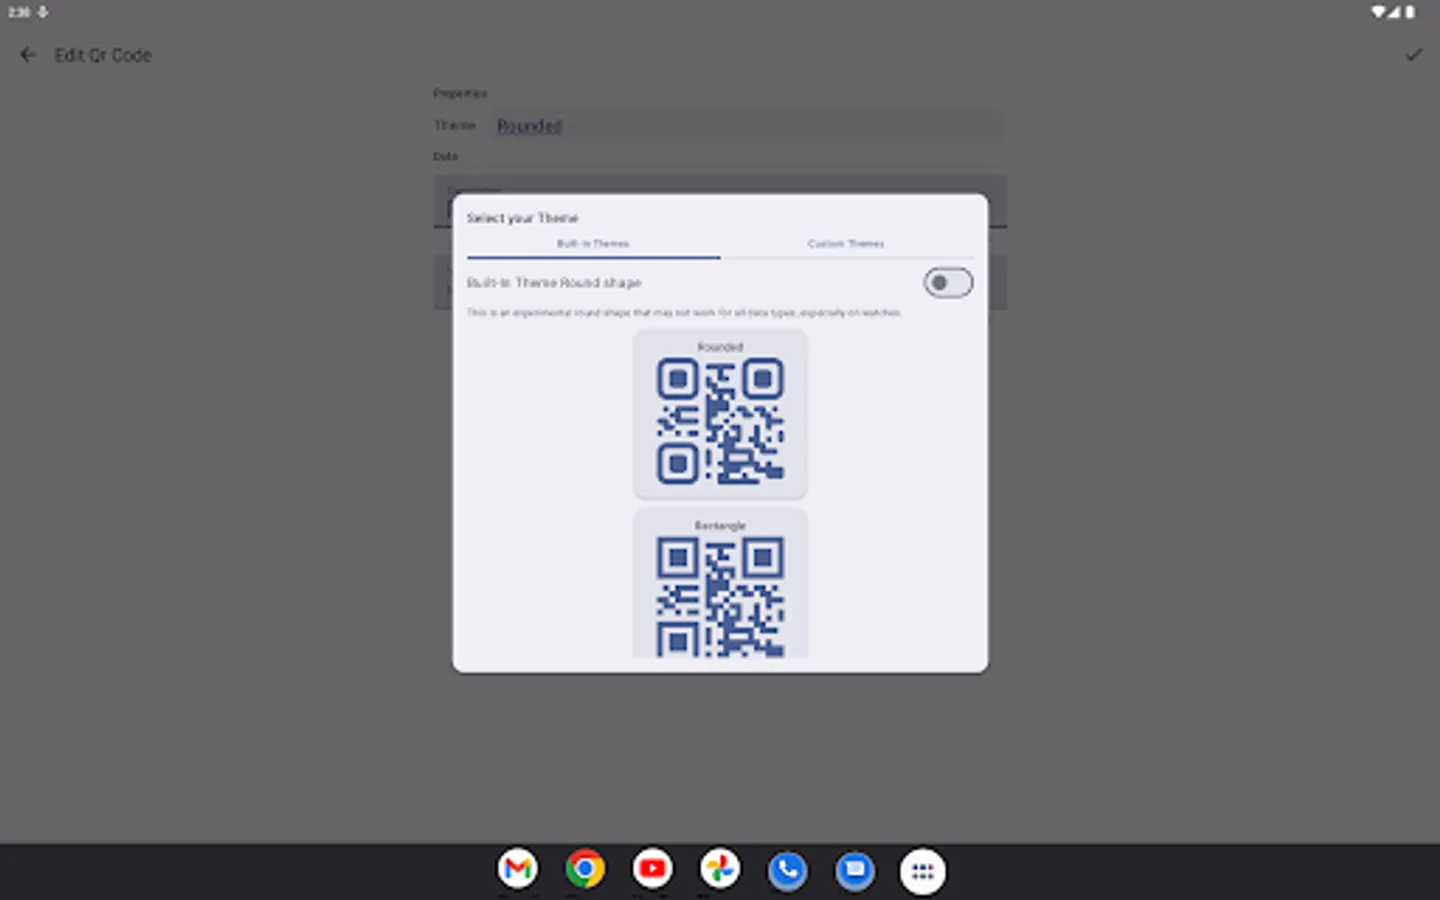Open the Theme field showing Rounded
1440x900 pixels.
click(748, 126)
